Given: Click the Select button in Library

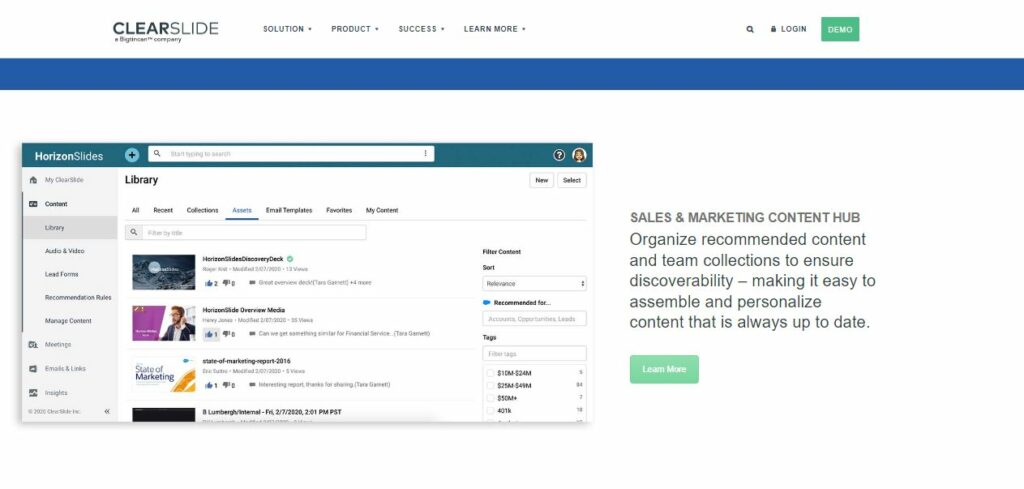Looking at the screenshot, I should coord(571,180).
